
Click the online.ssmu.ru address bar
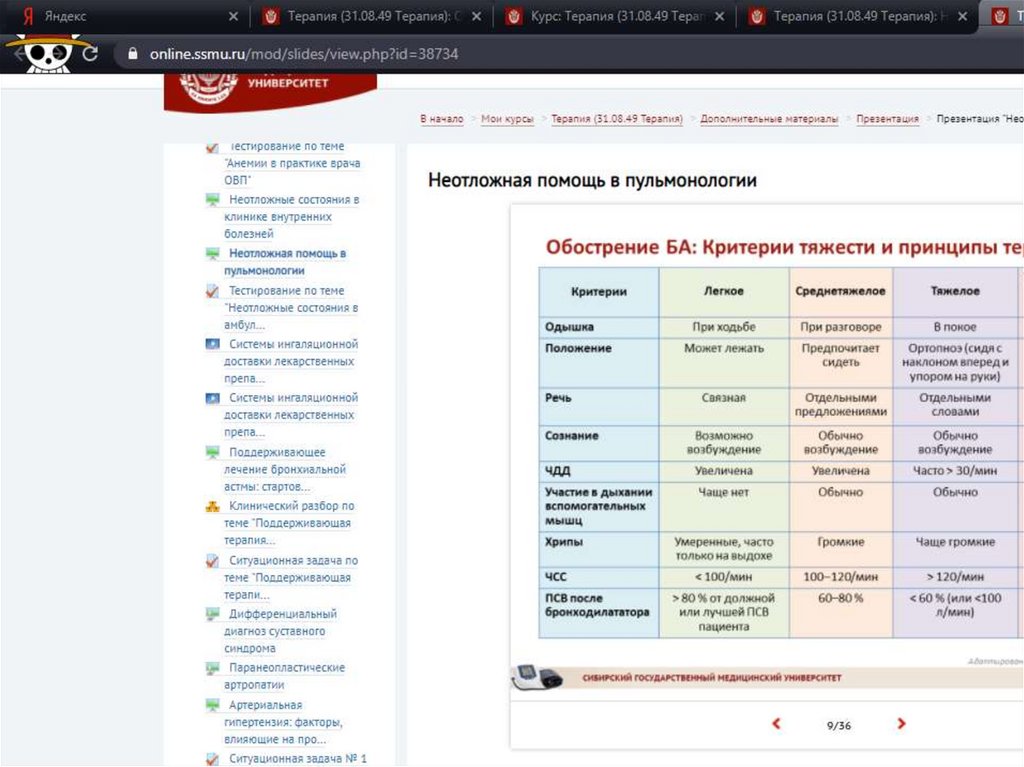(304, 54)
